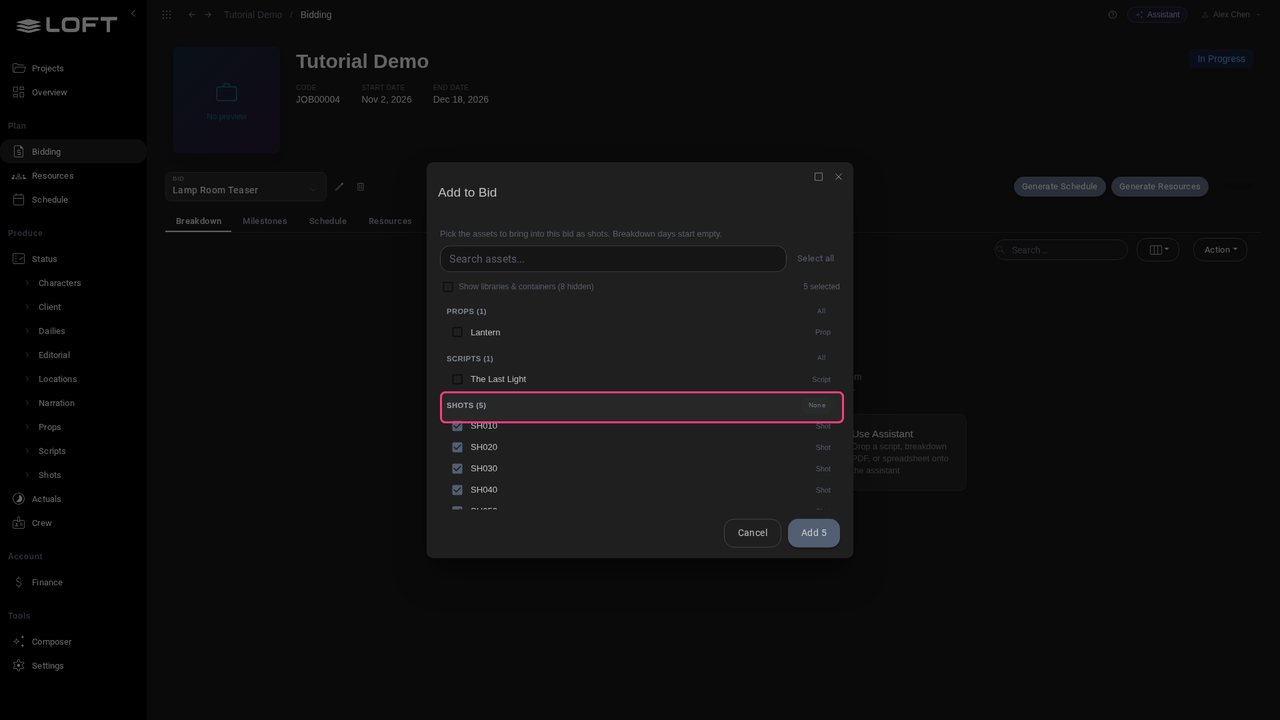Image resolution: width=1280 pixels, height=720 pixels.
Task: Expand the Characters status item
Action: click(x=27, y=283)
